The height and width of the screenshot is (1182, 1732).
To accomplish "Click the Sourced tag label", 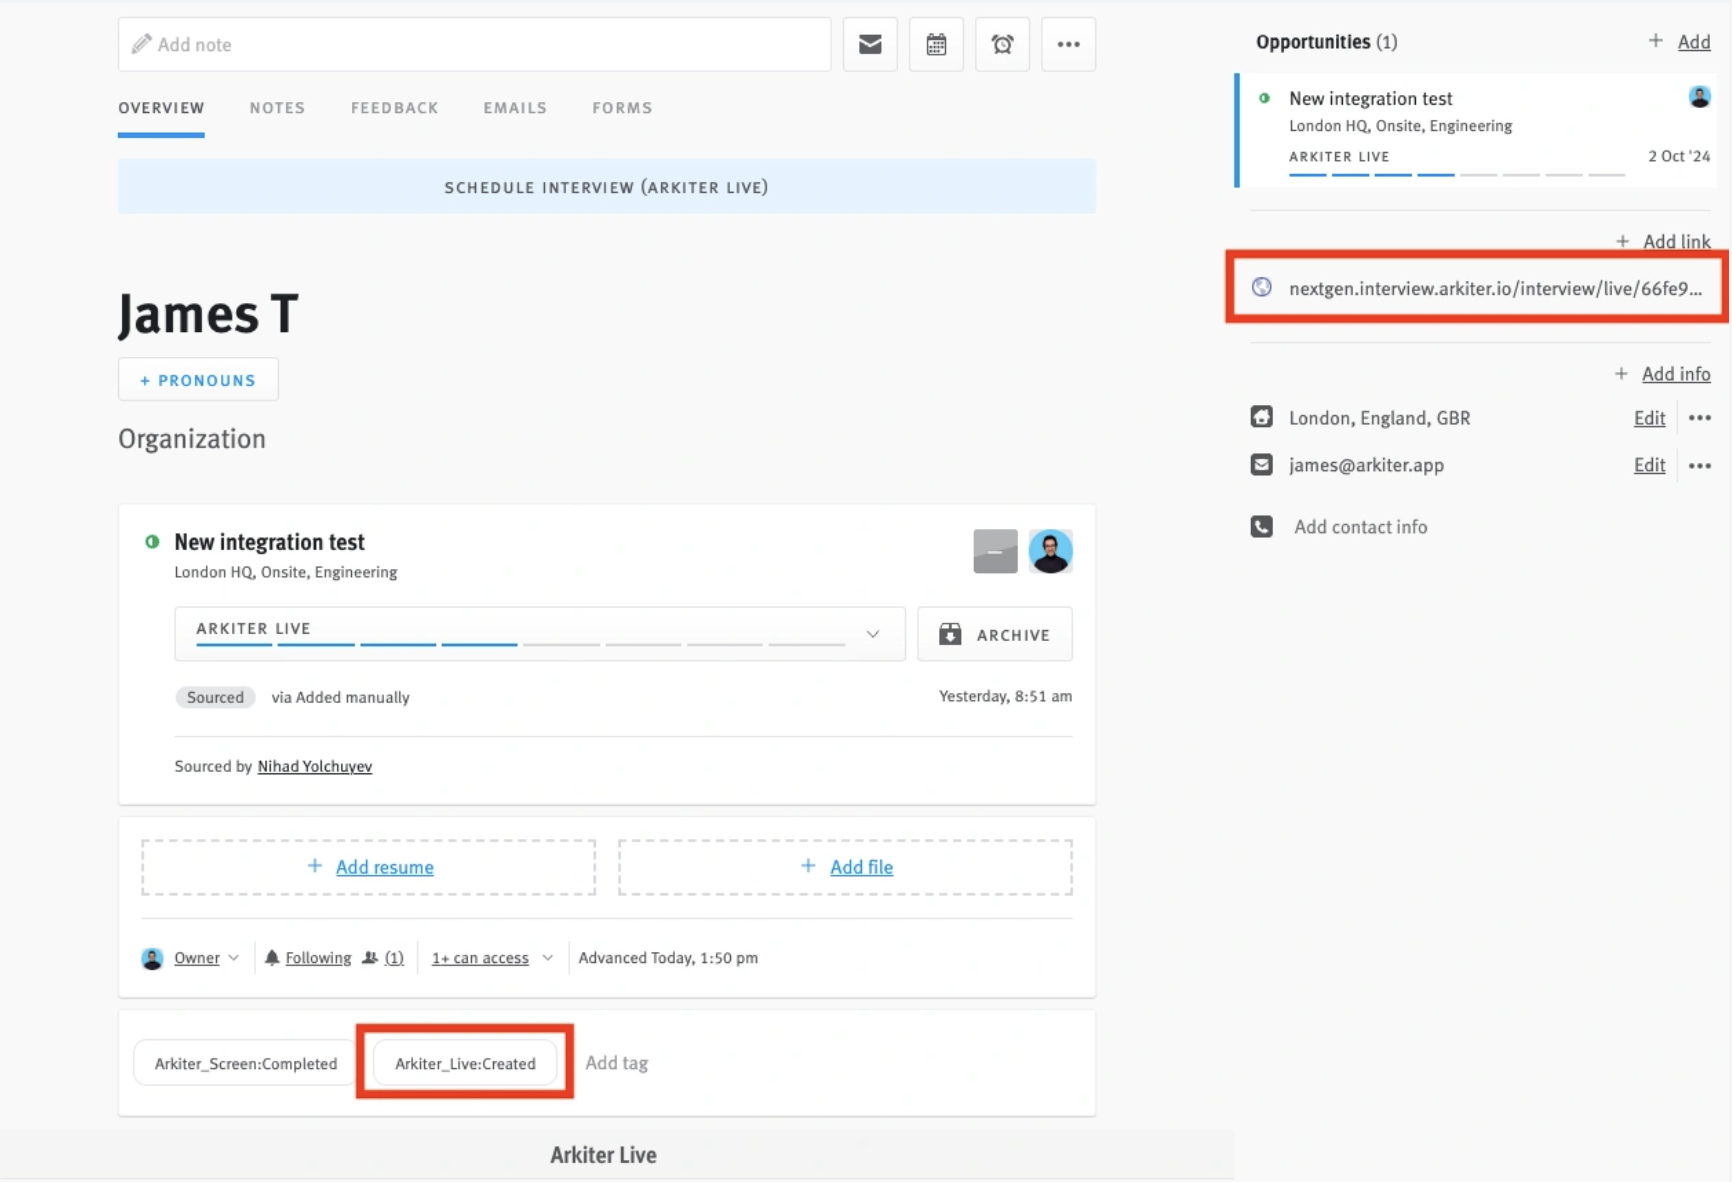I will coord(215,697).
